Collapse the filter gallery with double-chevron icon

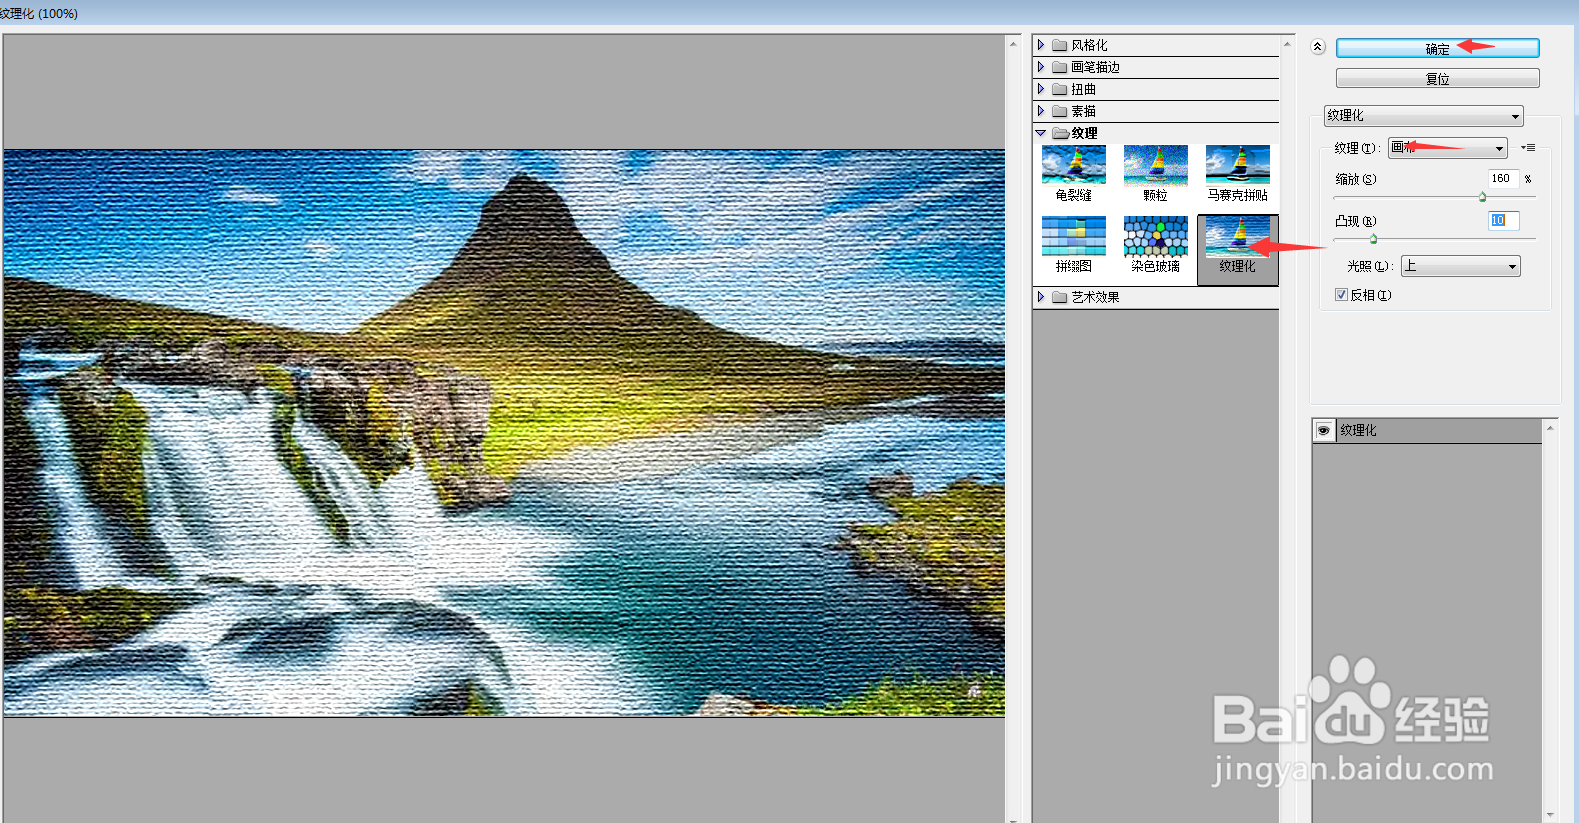(x=1318, y=47)
